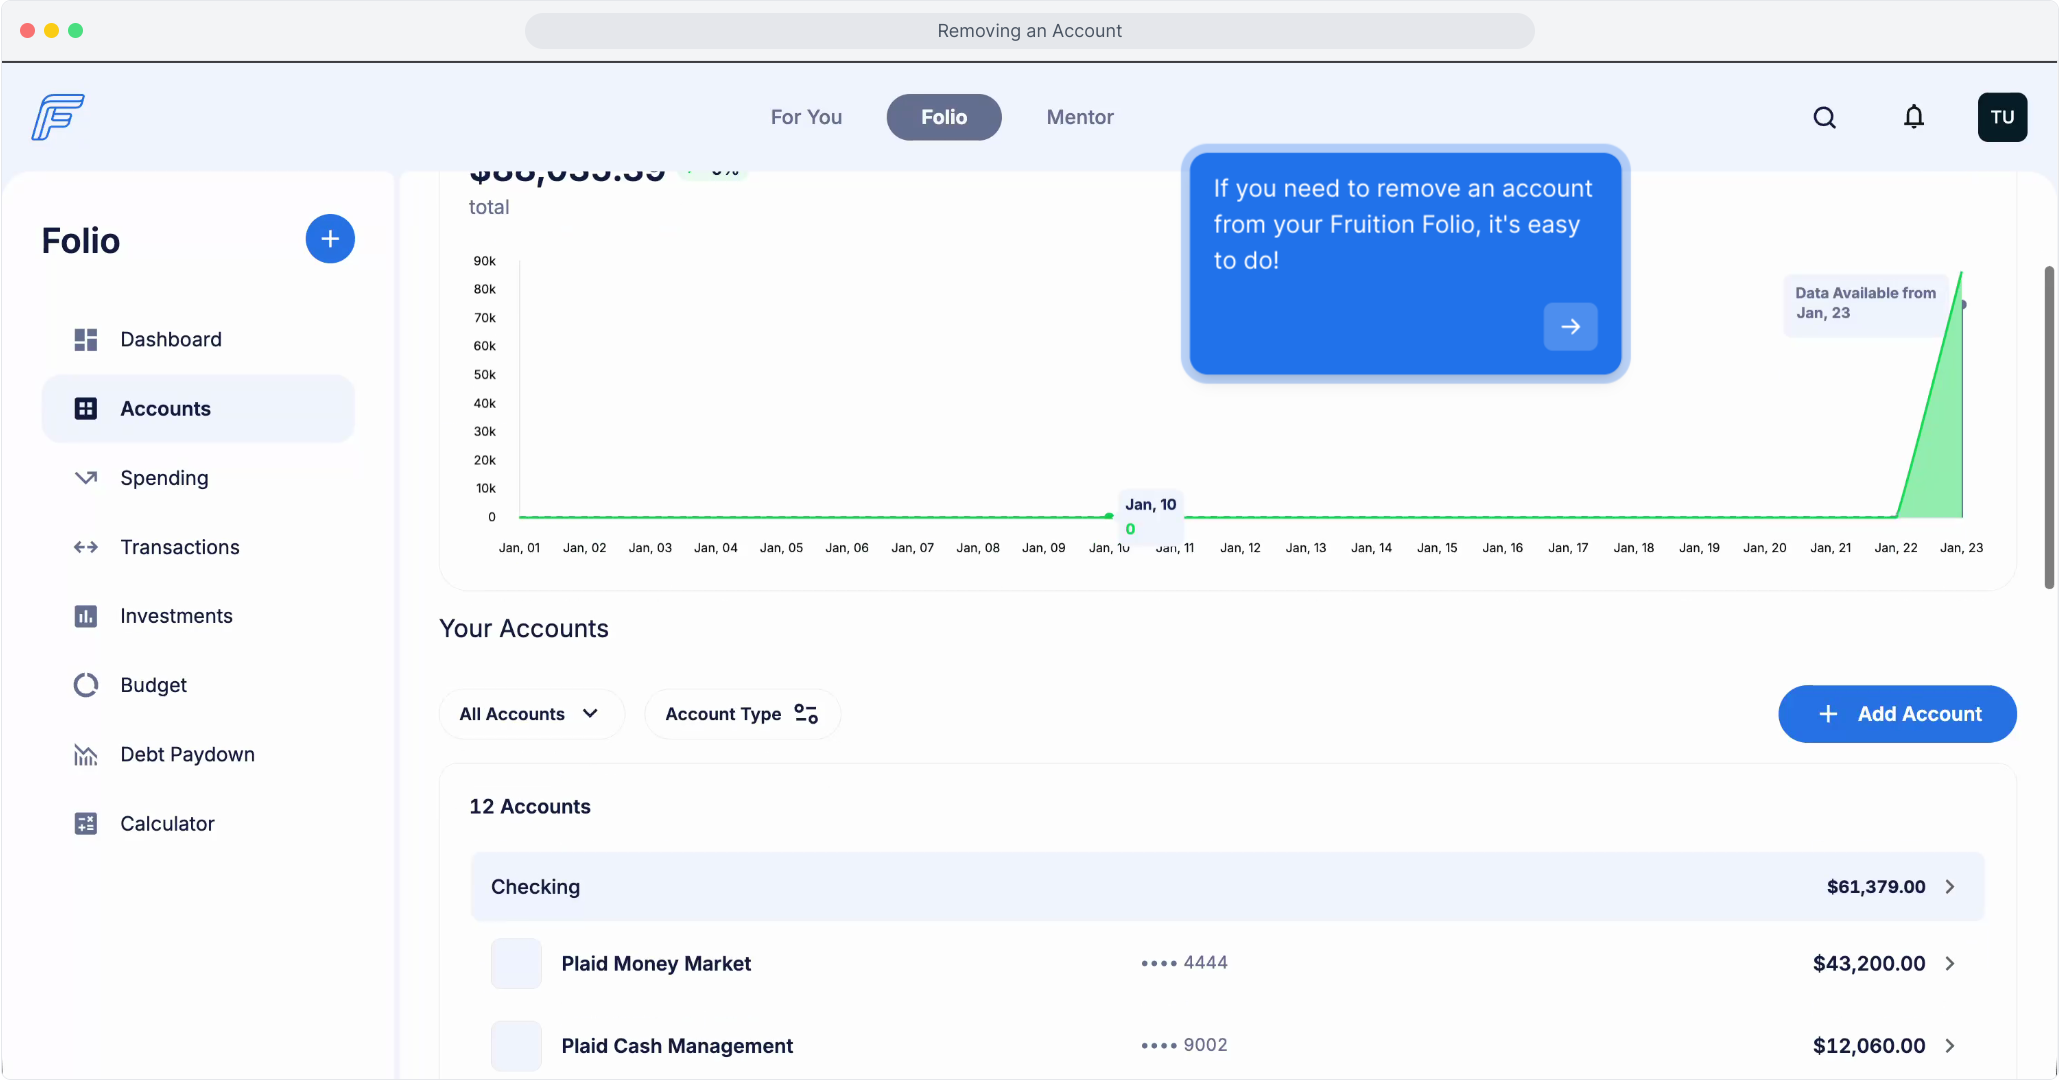
Task: Click the Dashboard sidebar icon
Action: (x=86, y=340)
